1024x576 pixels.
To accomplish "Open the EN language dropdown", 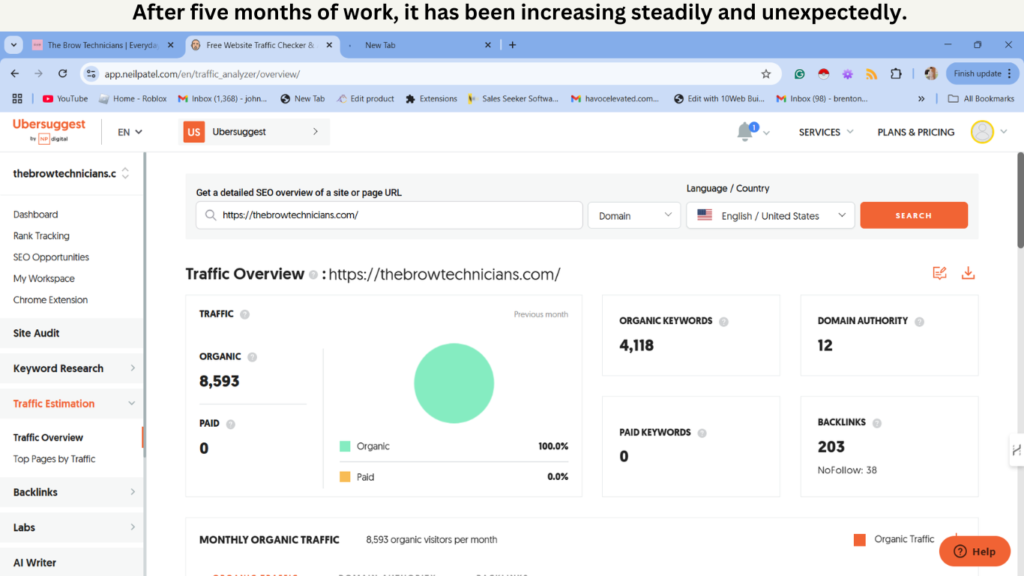I will [130, 132].
